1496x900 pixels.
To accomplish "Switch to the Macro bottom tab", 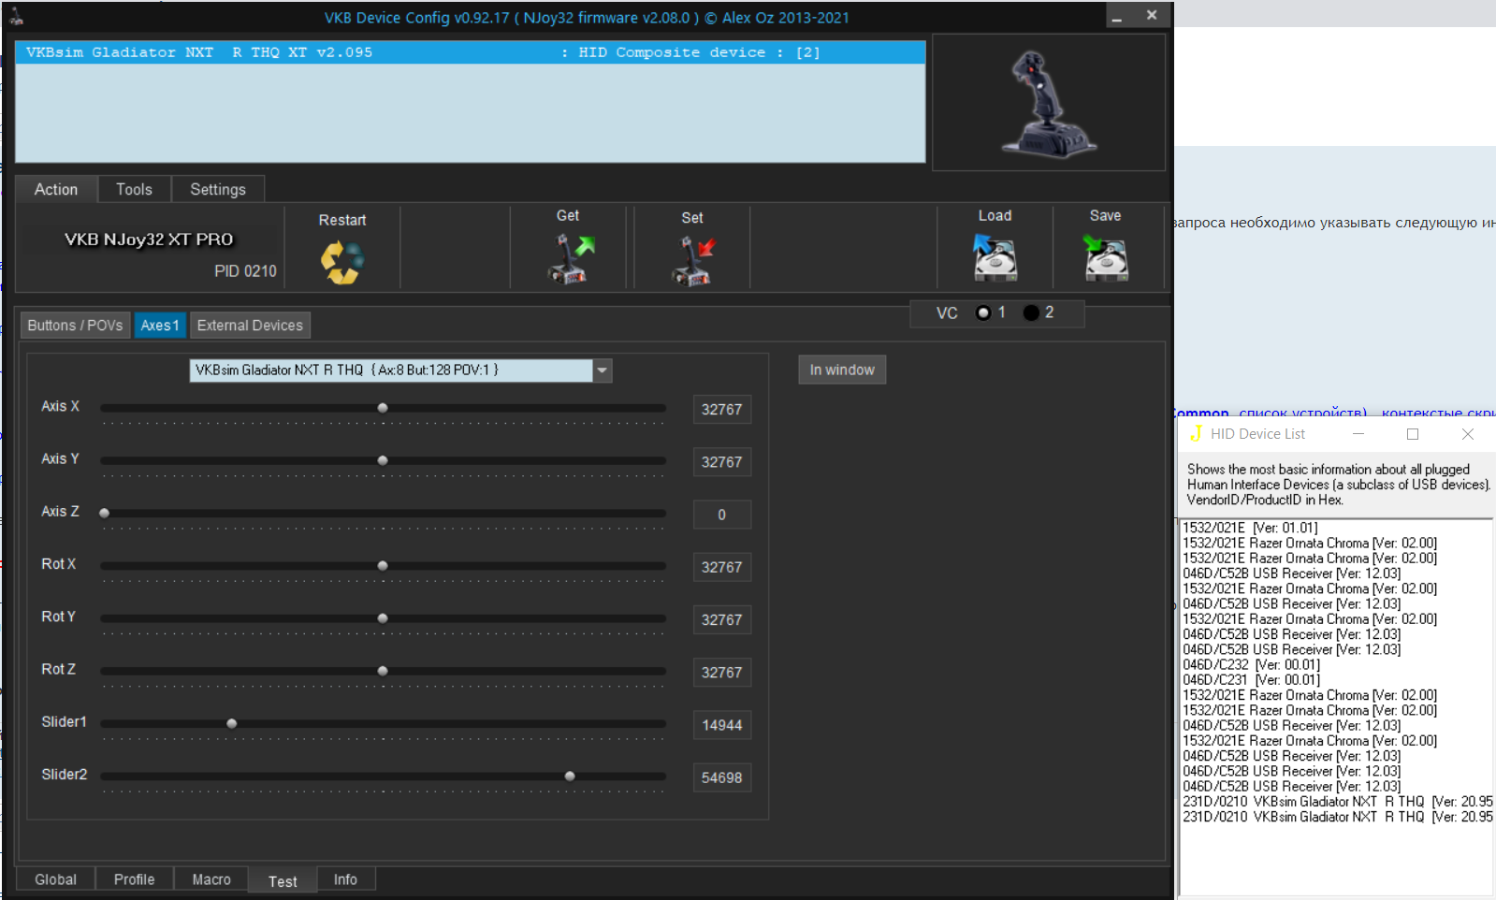I will [x=211, y=879].
